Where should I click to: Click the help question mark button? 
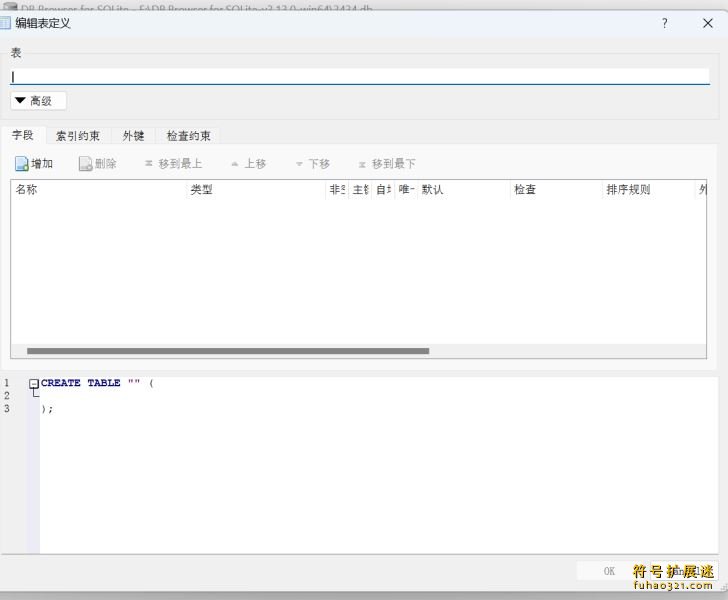664,23
